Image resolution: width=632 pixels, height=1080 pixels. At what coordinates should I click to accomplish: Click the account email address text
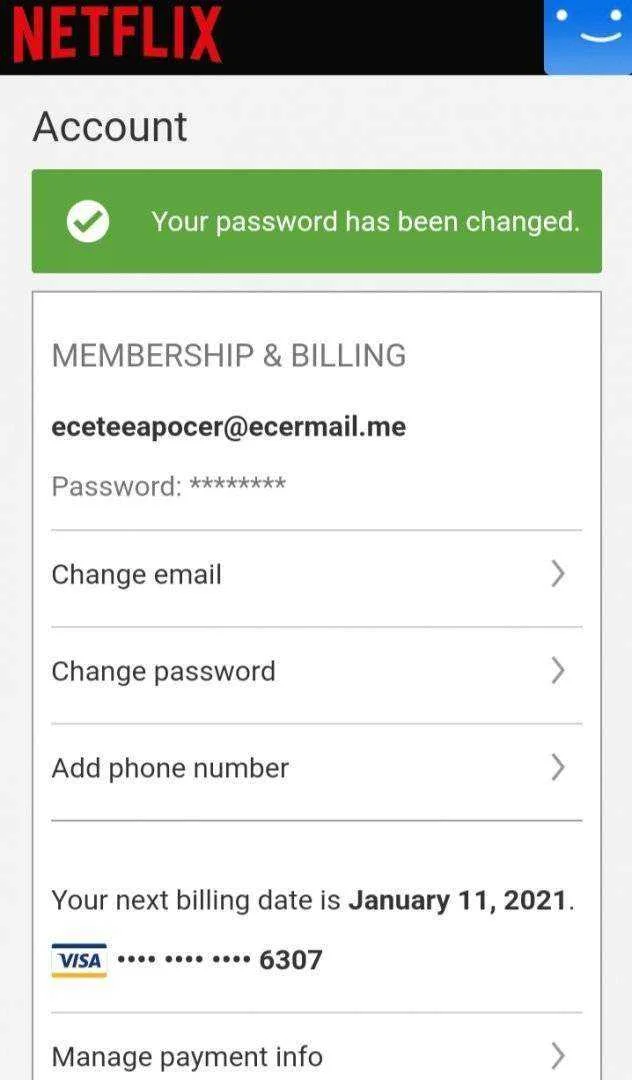tap(229, 427)
